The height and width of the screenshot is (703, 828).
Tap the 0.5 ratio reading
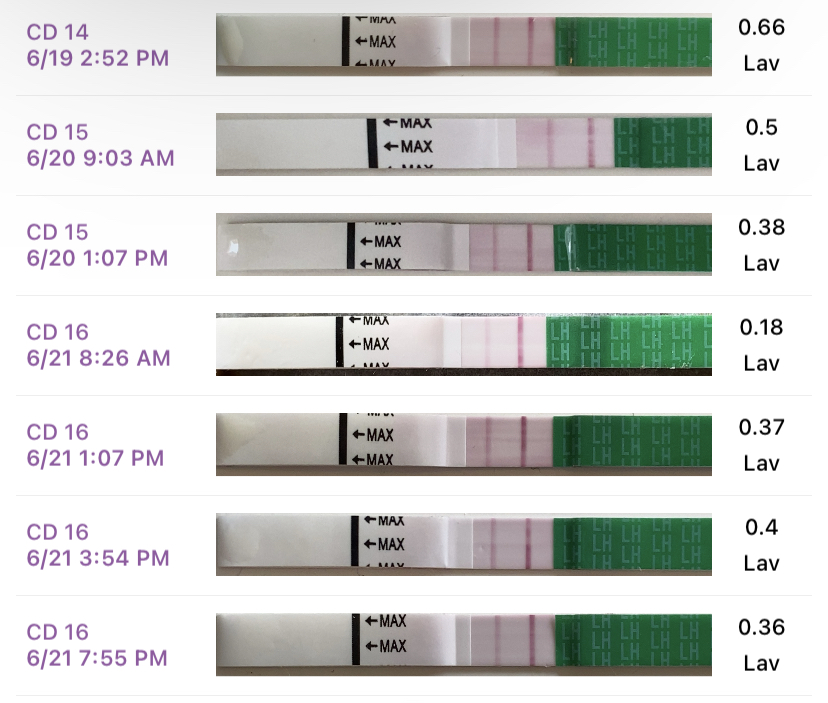tap(761, 127)
